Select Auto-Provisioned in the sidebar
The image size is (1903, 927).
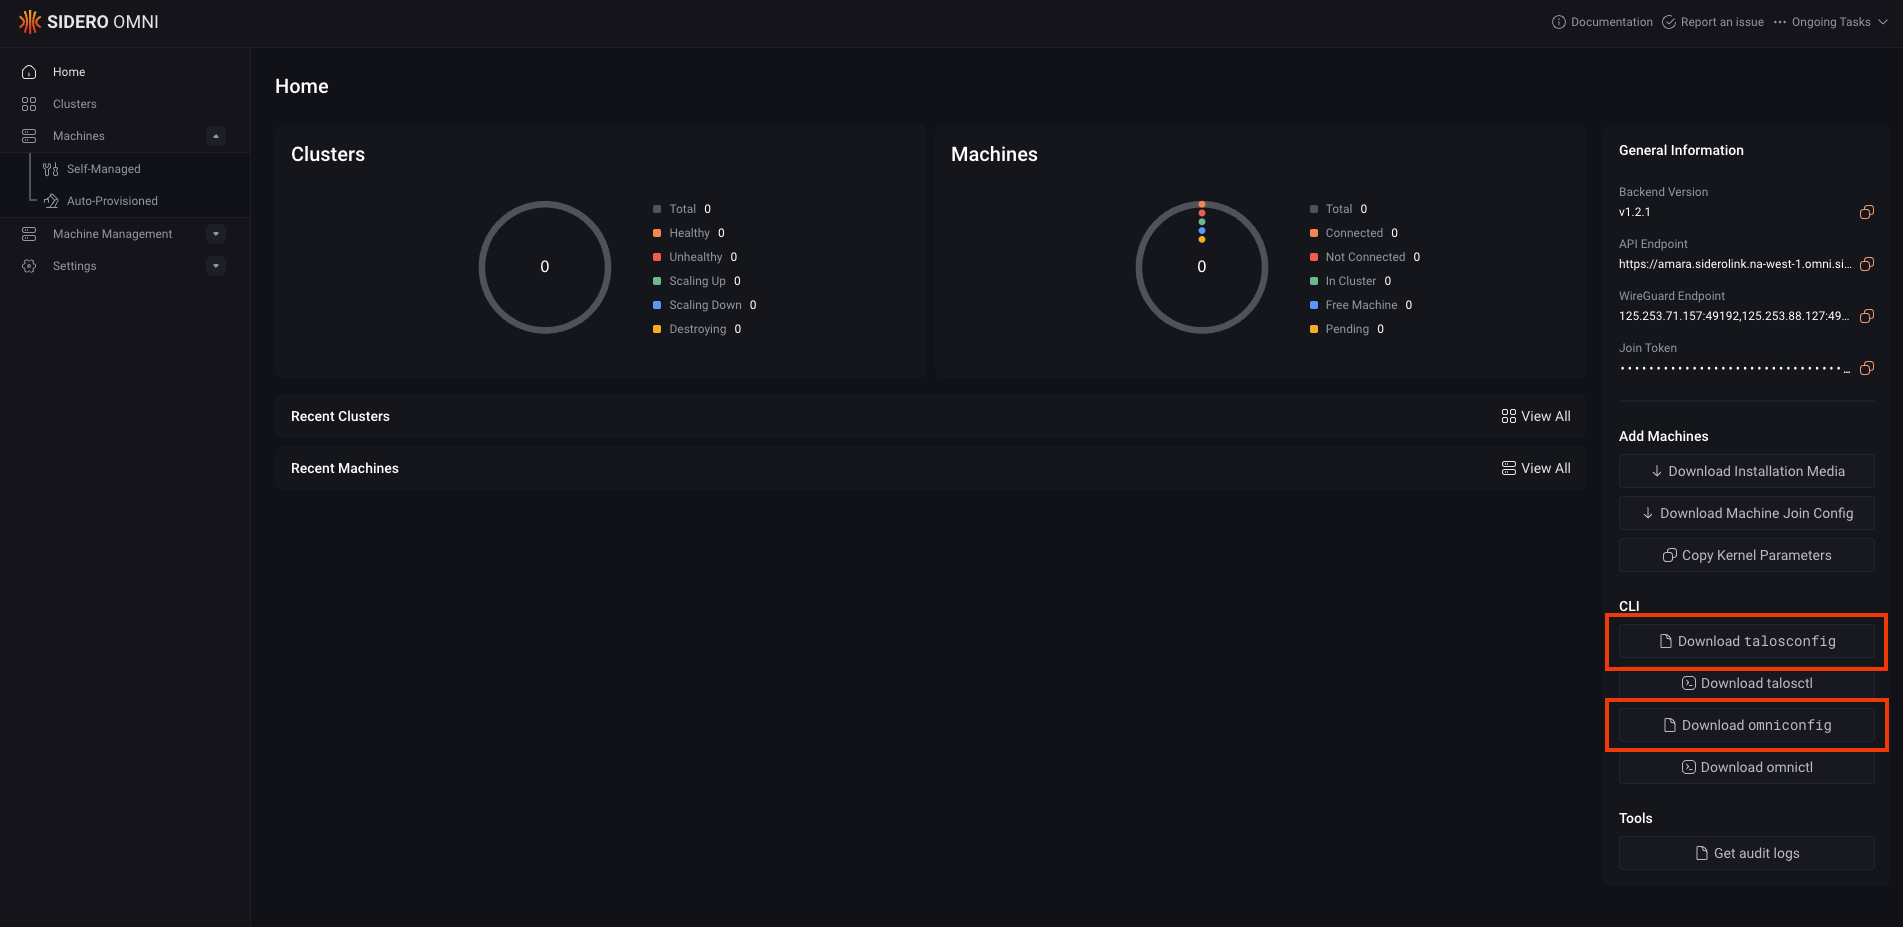click(112, 200)
